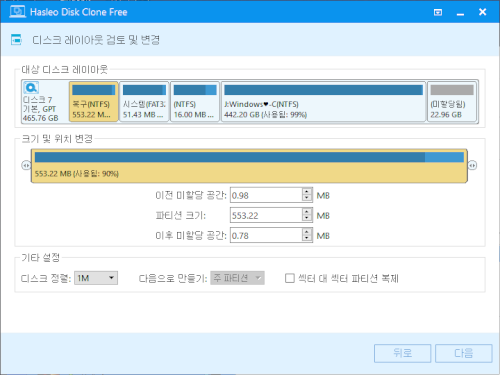The width and height of the screenshot is (500, 375).
Task: Click the disk layout review header icon
Action: [x=16, y=39]
